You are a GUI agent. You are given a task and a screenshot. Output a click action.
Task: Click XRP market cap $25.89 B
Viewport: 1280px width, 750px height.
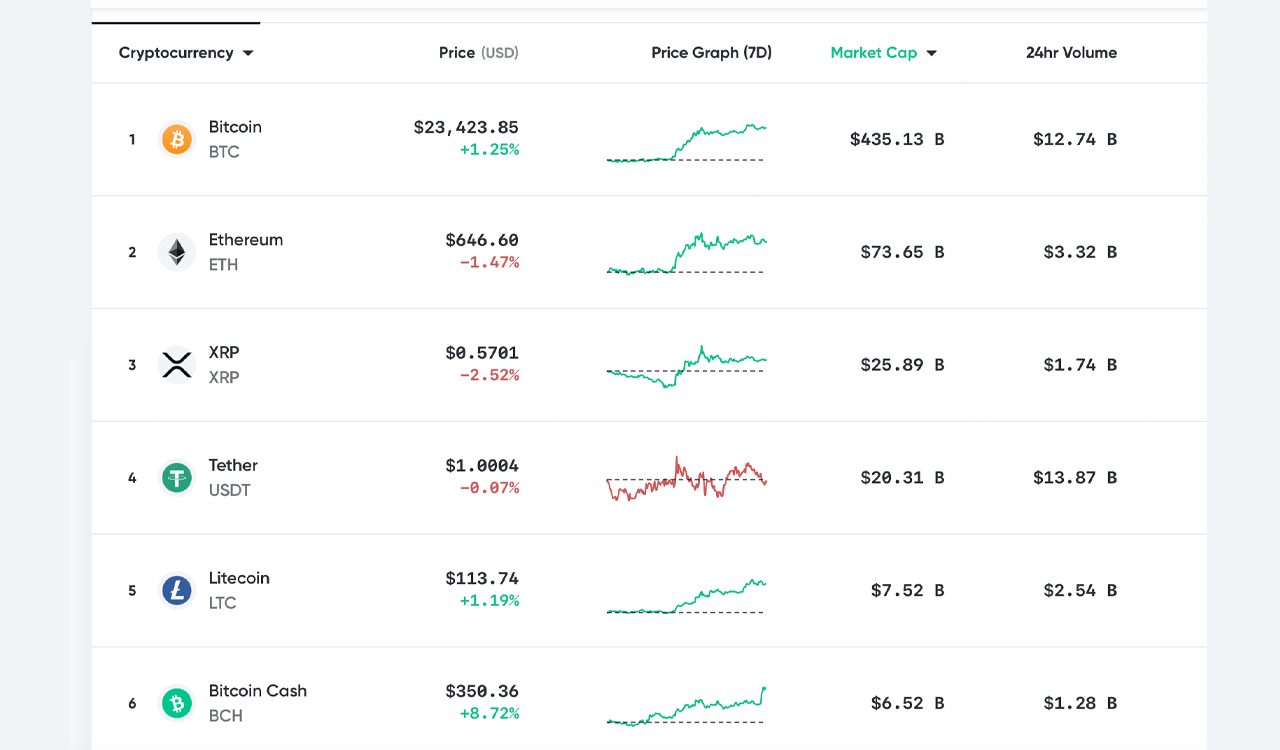tap(902, 365)
